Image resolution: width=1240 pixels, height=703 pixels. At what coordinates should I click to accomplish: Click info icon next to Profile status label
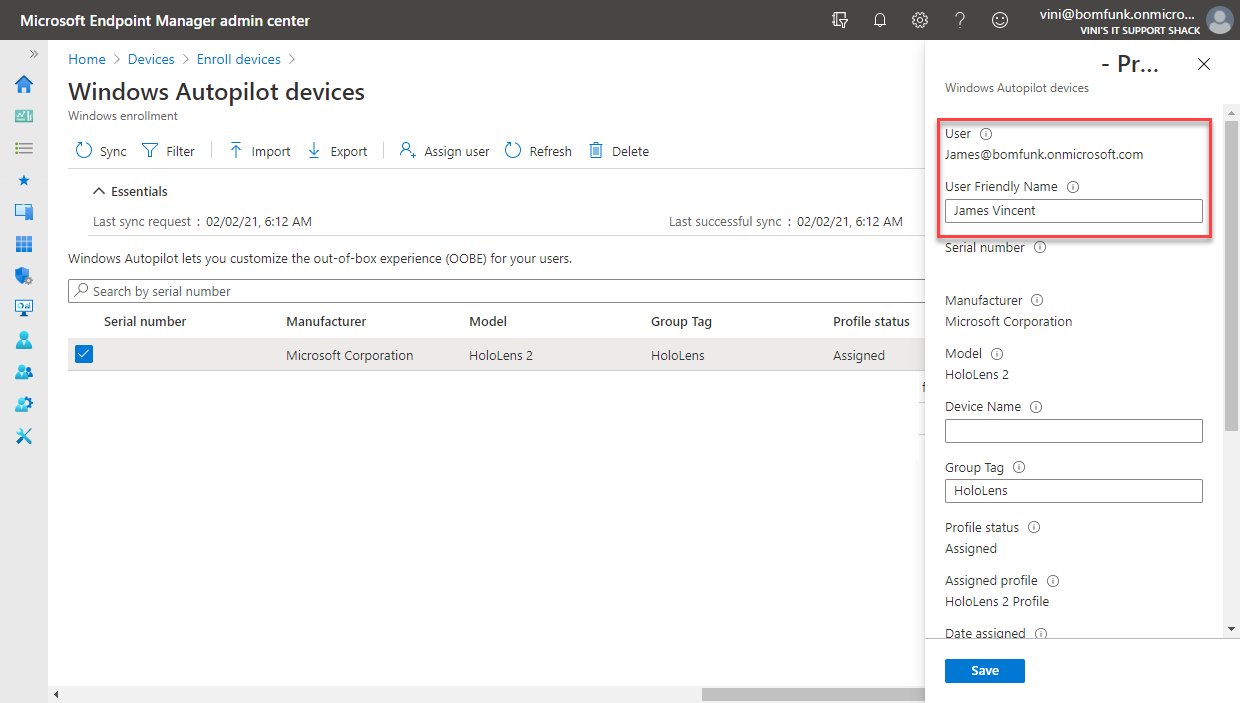1034,528
